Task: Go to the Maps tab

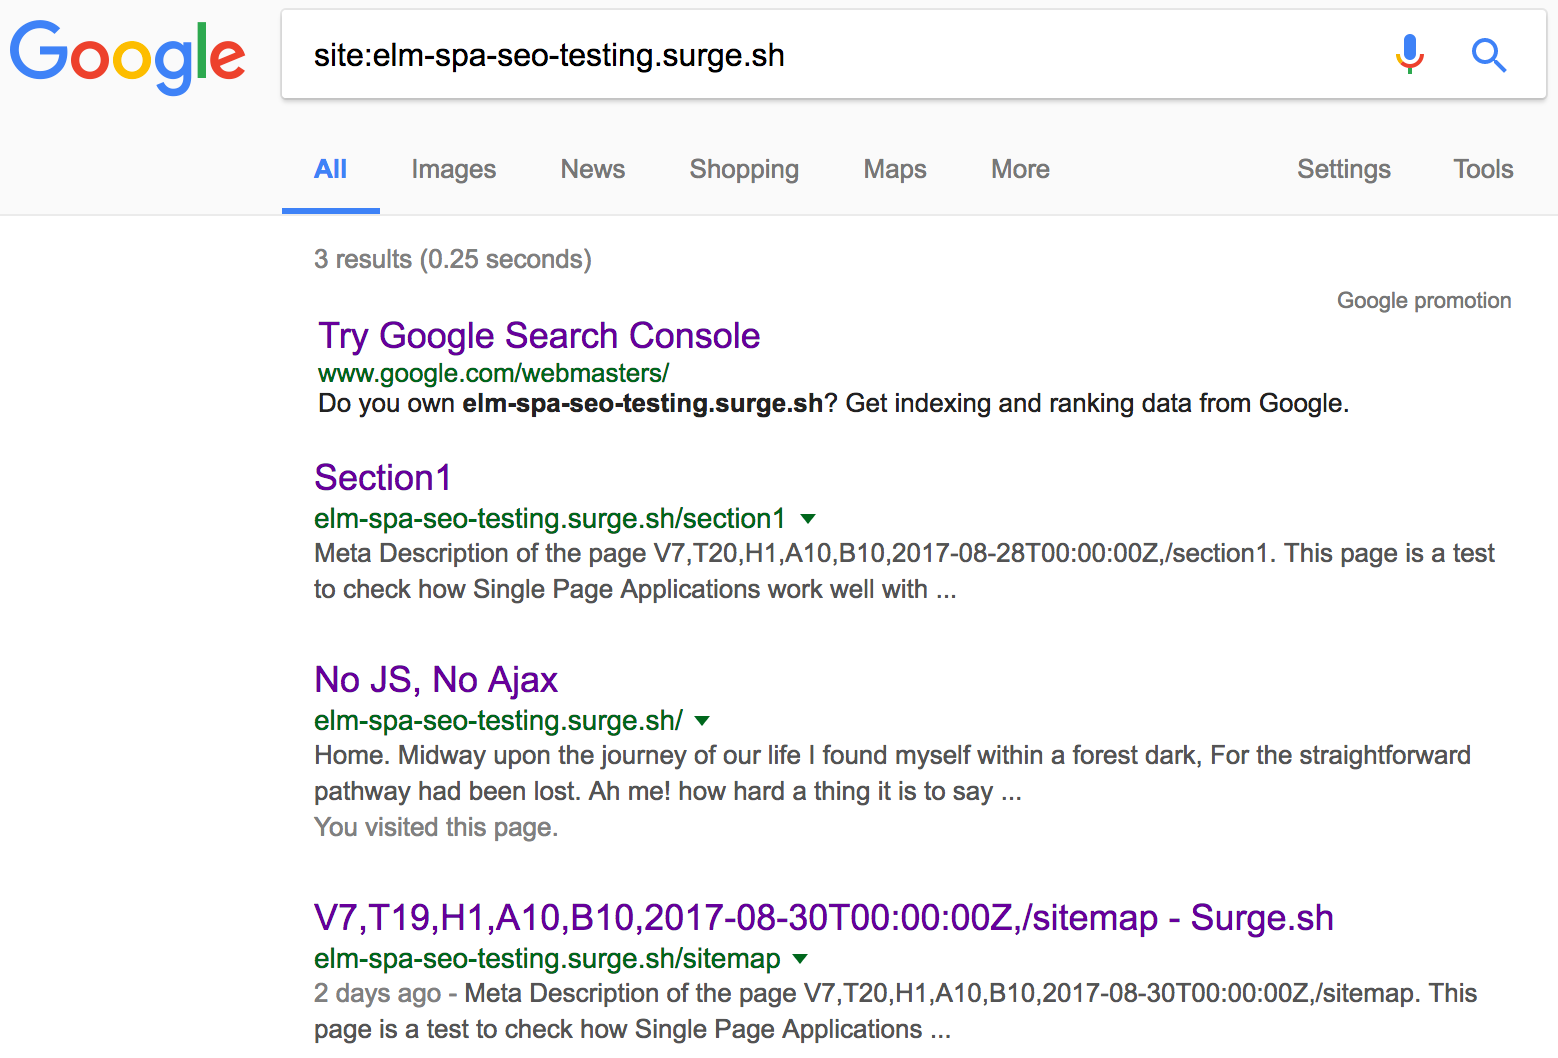Action: 894,169
